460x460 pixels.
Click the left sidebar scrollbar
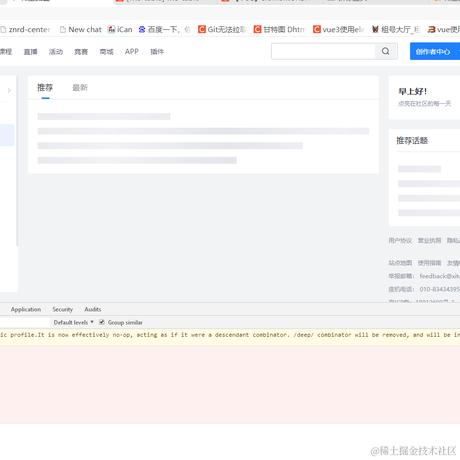[x=17, y=161]
